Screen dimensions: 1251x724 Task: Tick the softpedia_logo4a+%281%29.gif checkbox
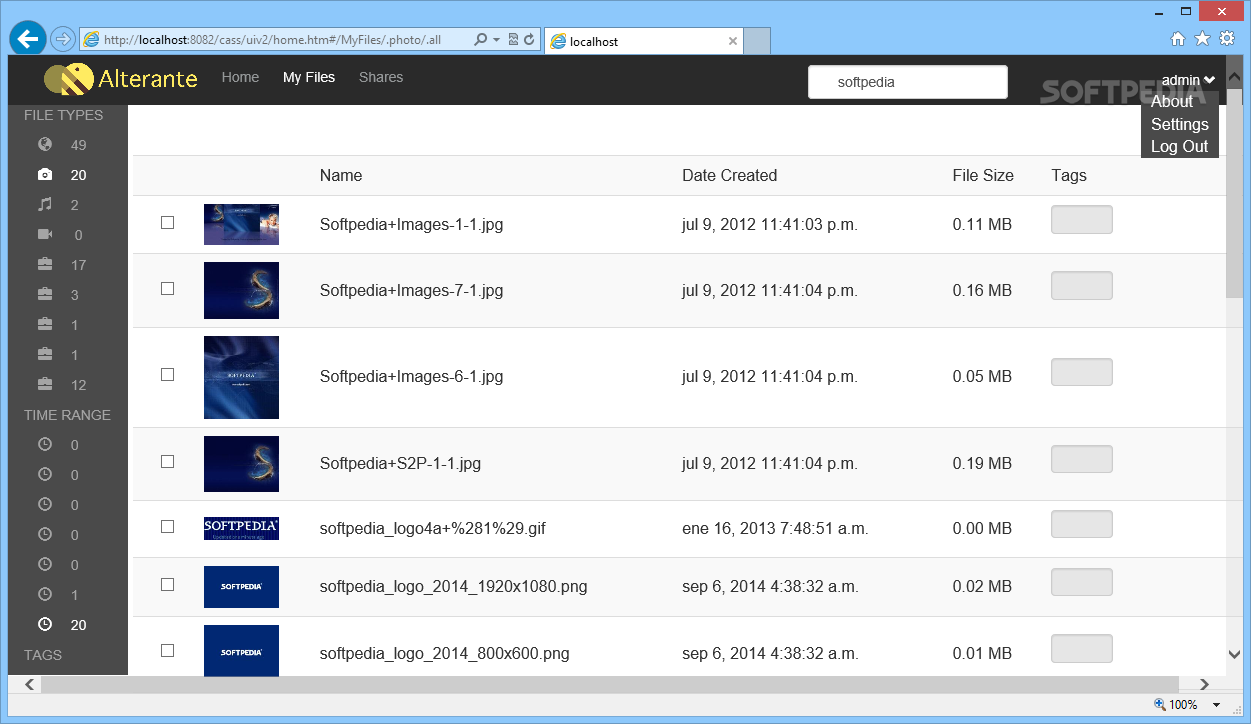(168, 526)
